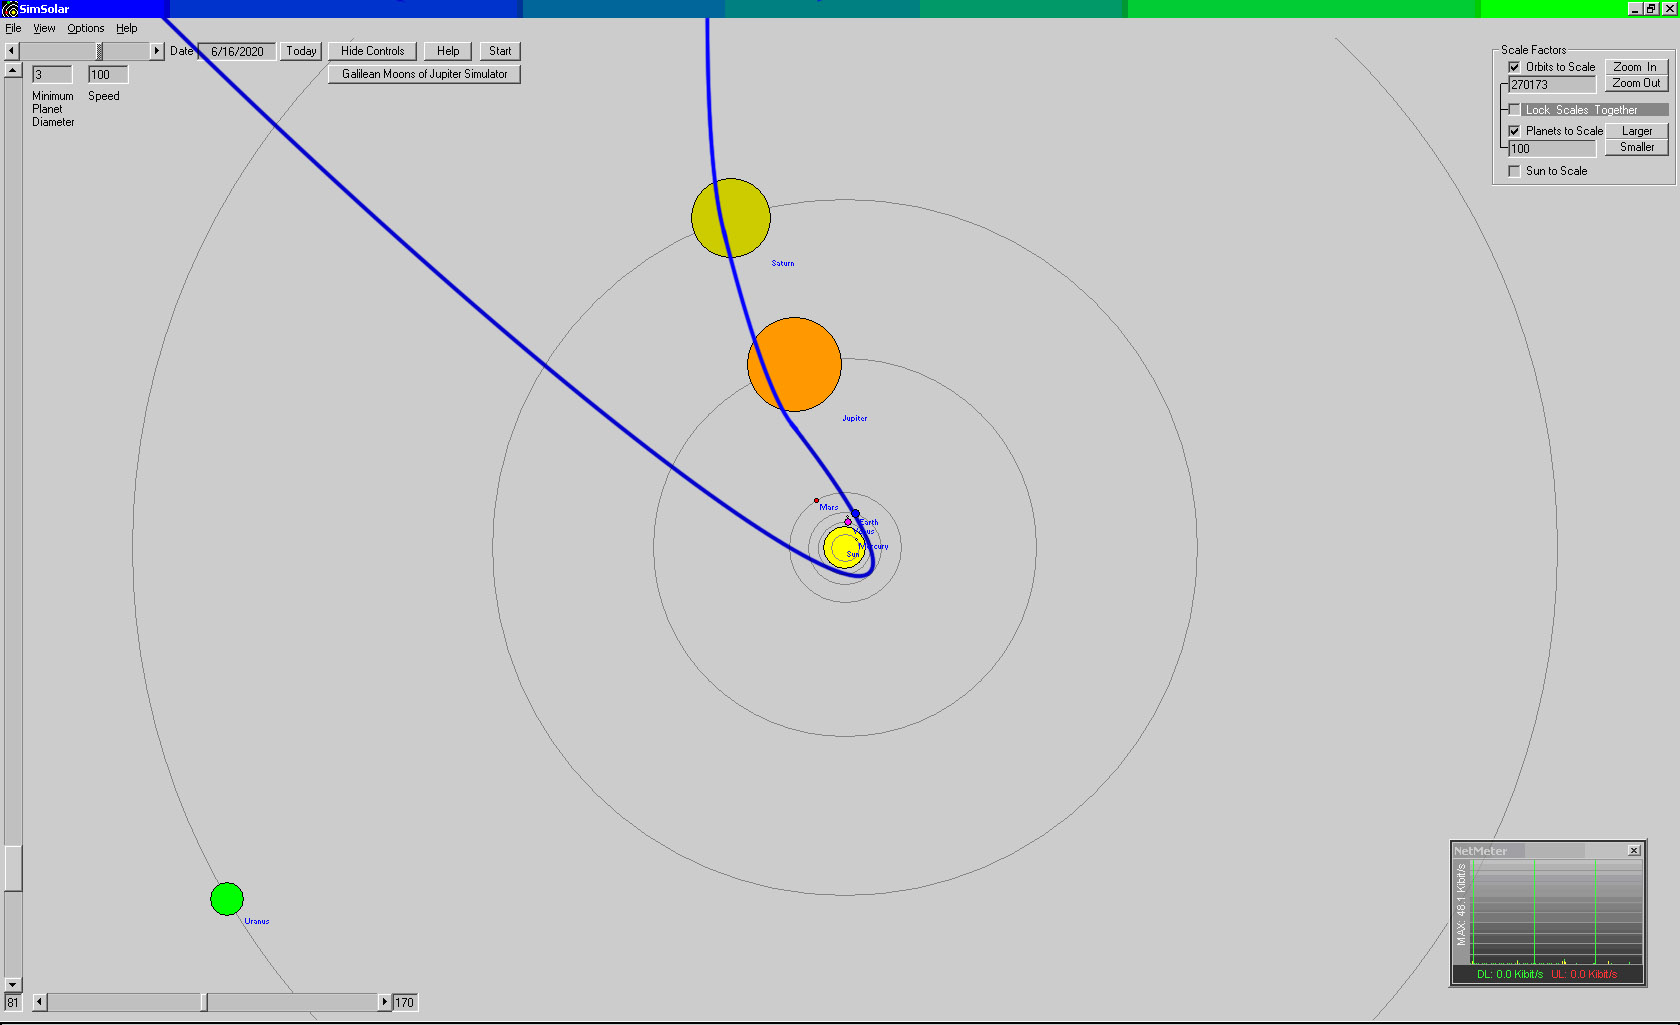The width and height of the screenshot is (1680, 1025).
Task: Click the bottom horizontal scrollbar thumb
Action: [204, 1002]
